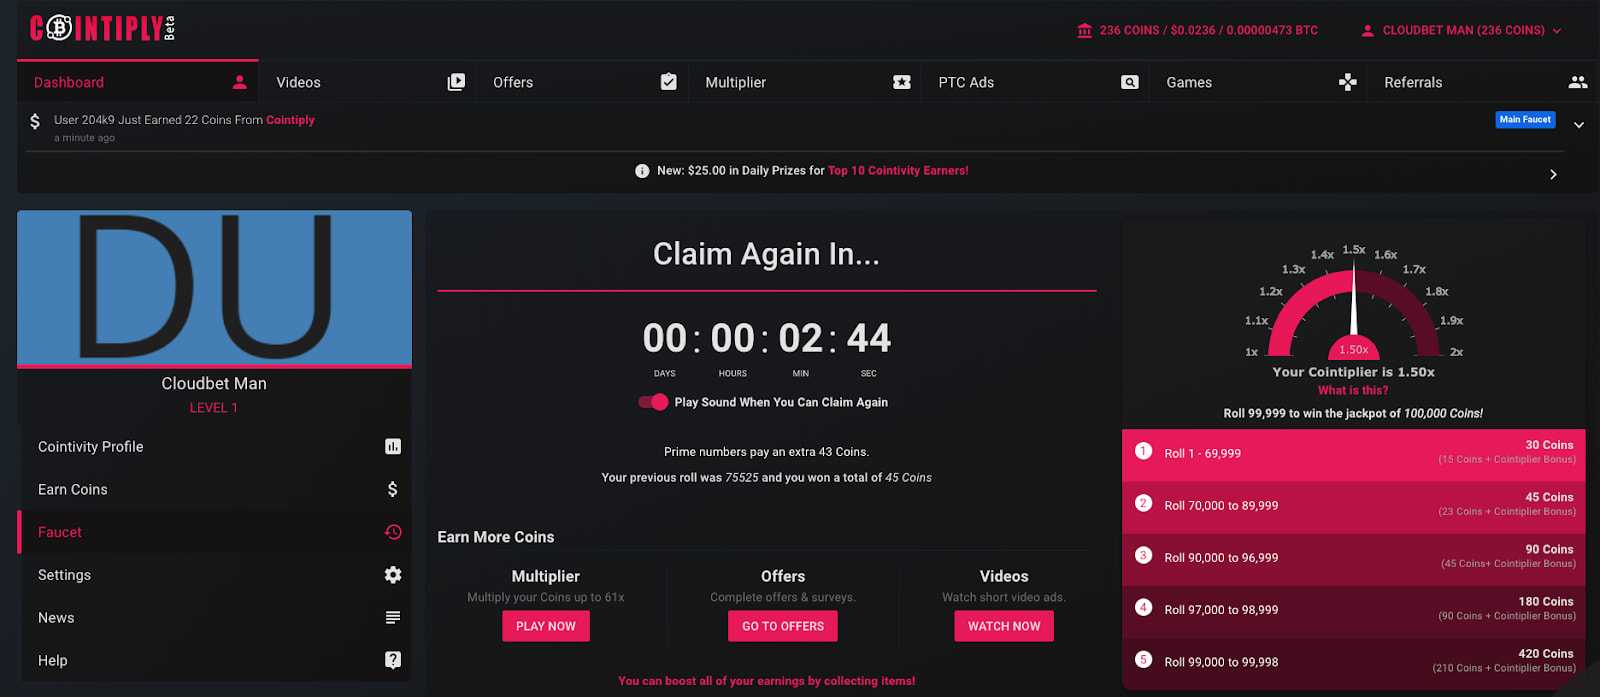This screenshot has width=1600, height=697.
Task: Click the info icon in announcement bar
Action: click(x=642, y=171)
